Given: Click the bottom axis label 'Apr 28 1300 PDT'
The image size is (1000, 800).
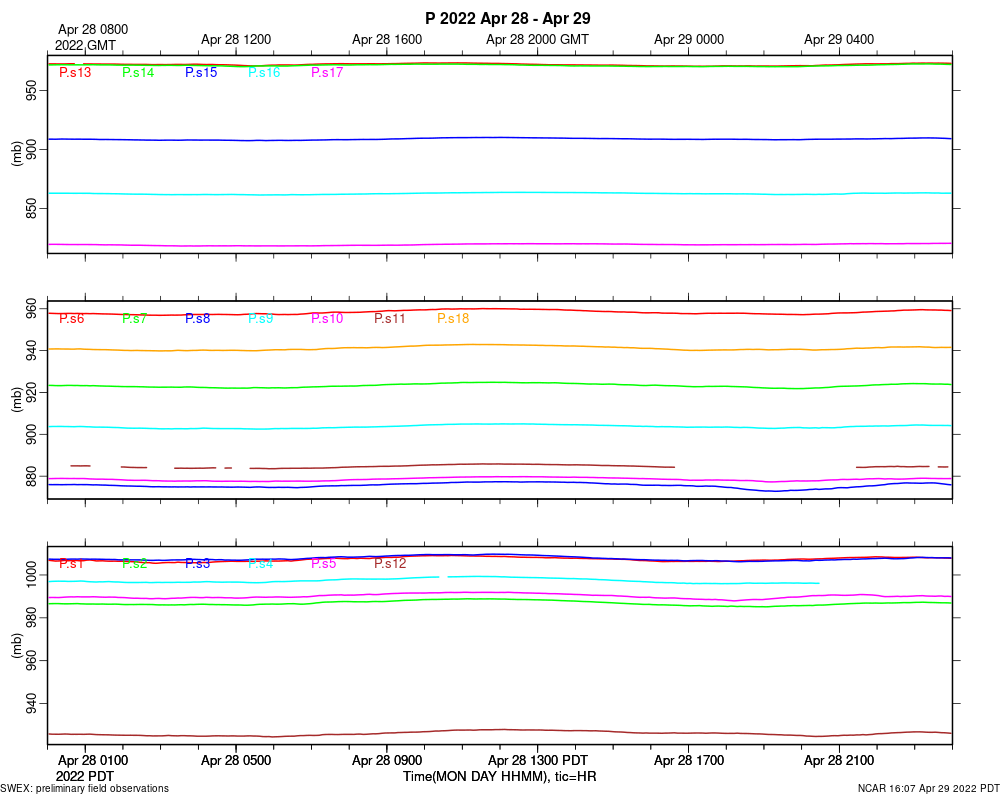Looking at the screenshot, I should point(538,760).
